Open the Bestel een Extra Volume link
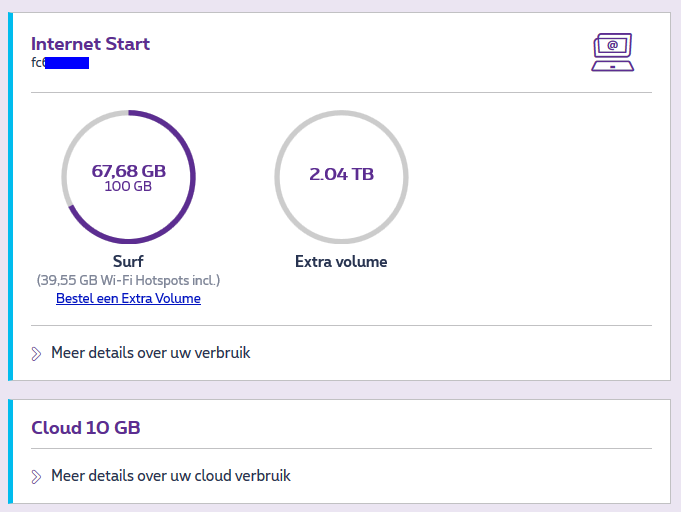The image size is (681, 512). coord(128,298)
